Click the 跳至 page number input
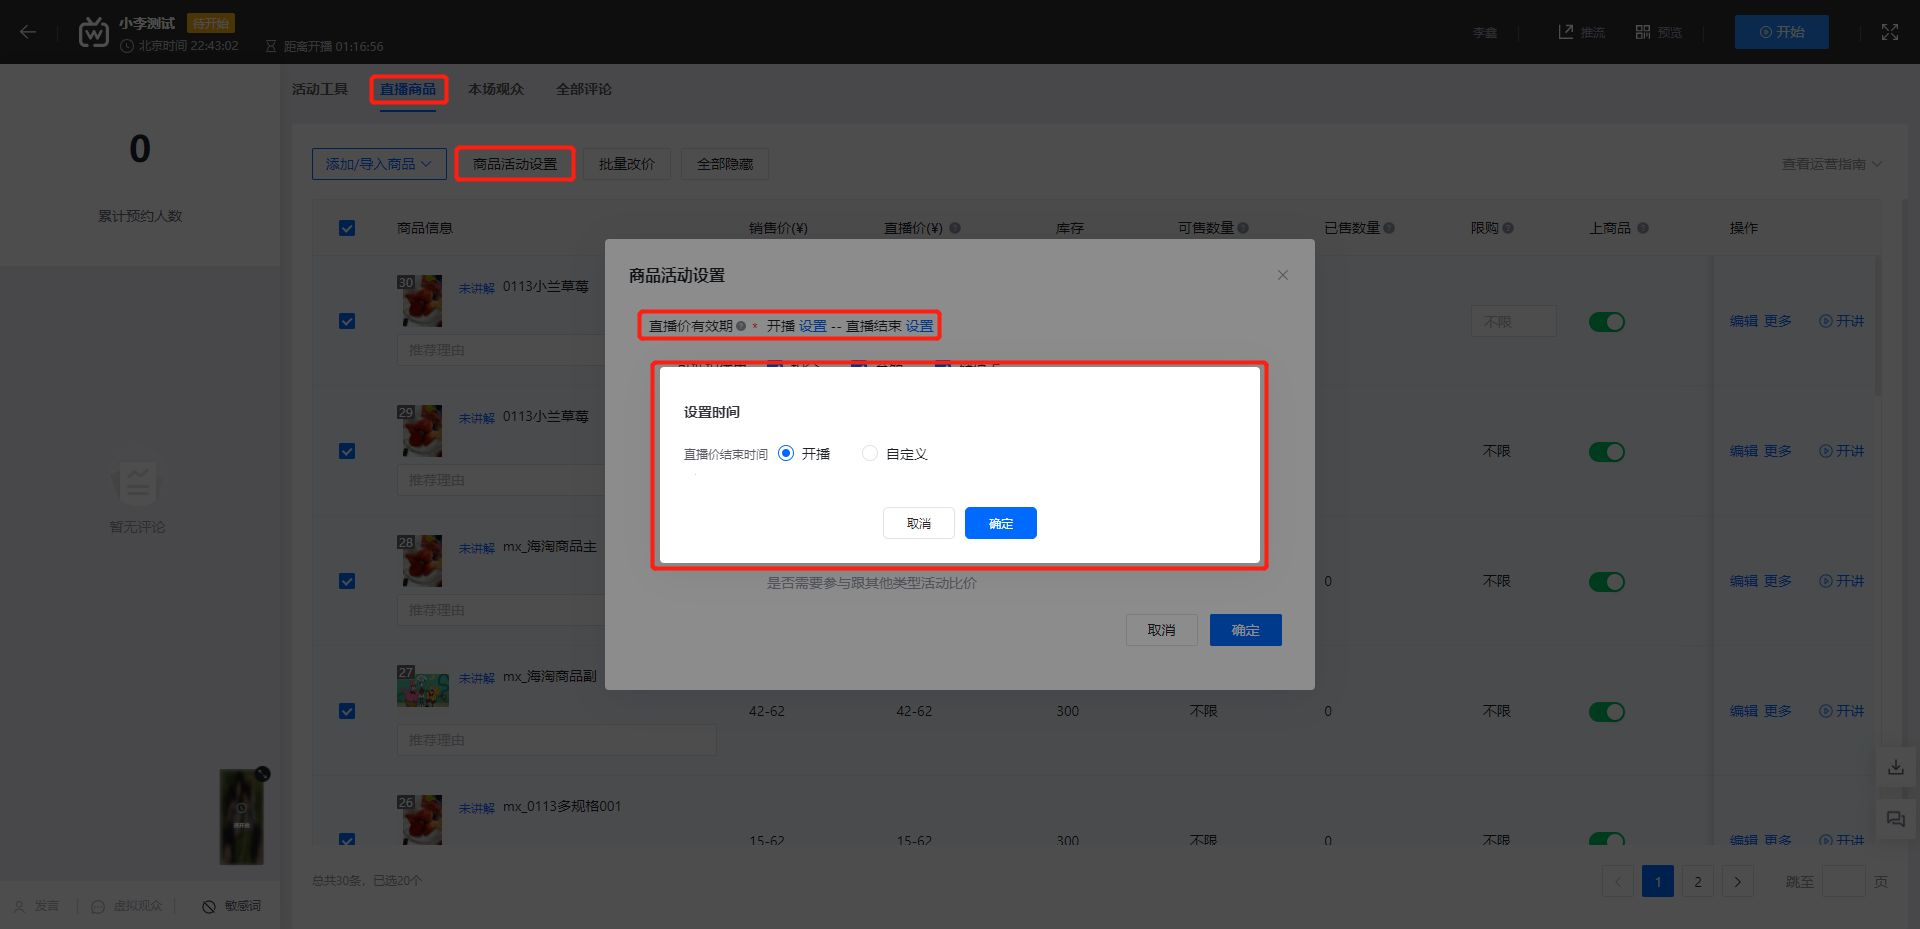 (x=1844, y=881)
